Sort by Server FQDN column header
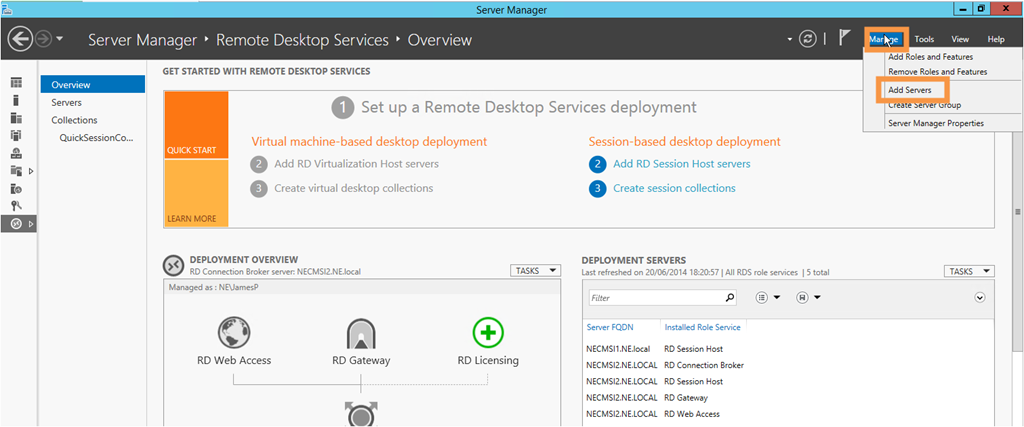The width and height of the screenshot is (1024, 427). pyautogui.click(x=610, y=327)
